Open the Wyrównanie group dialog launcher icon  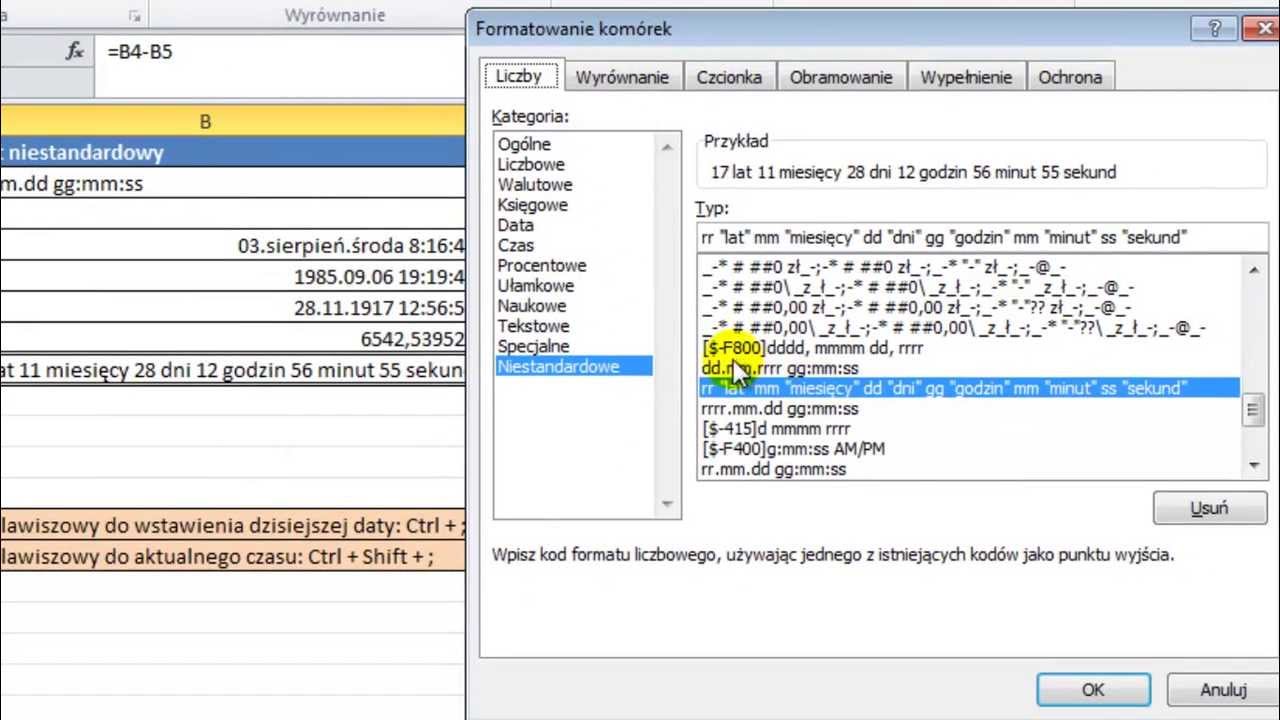[x=135, y=16]
